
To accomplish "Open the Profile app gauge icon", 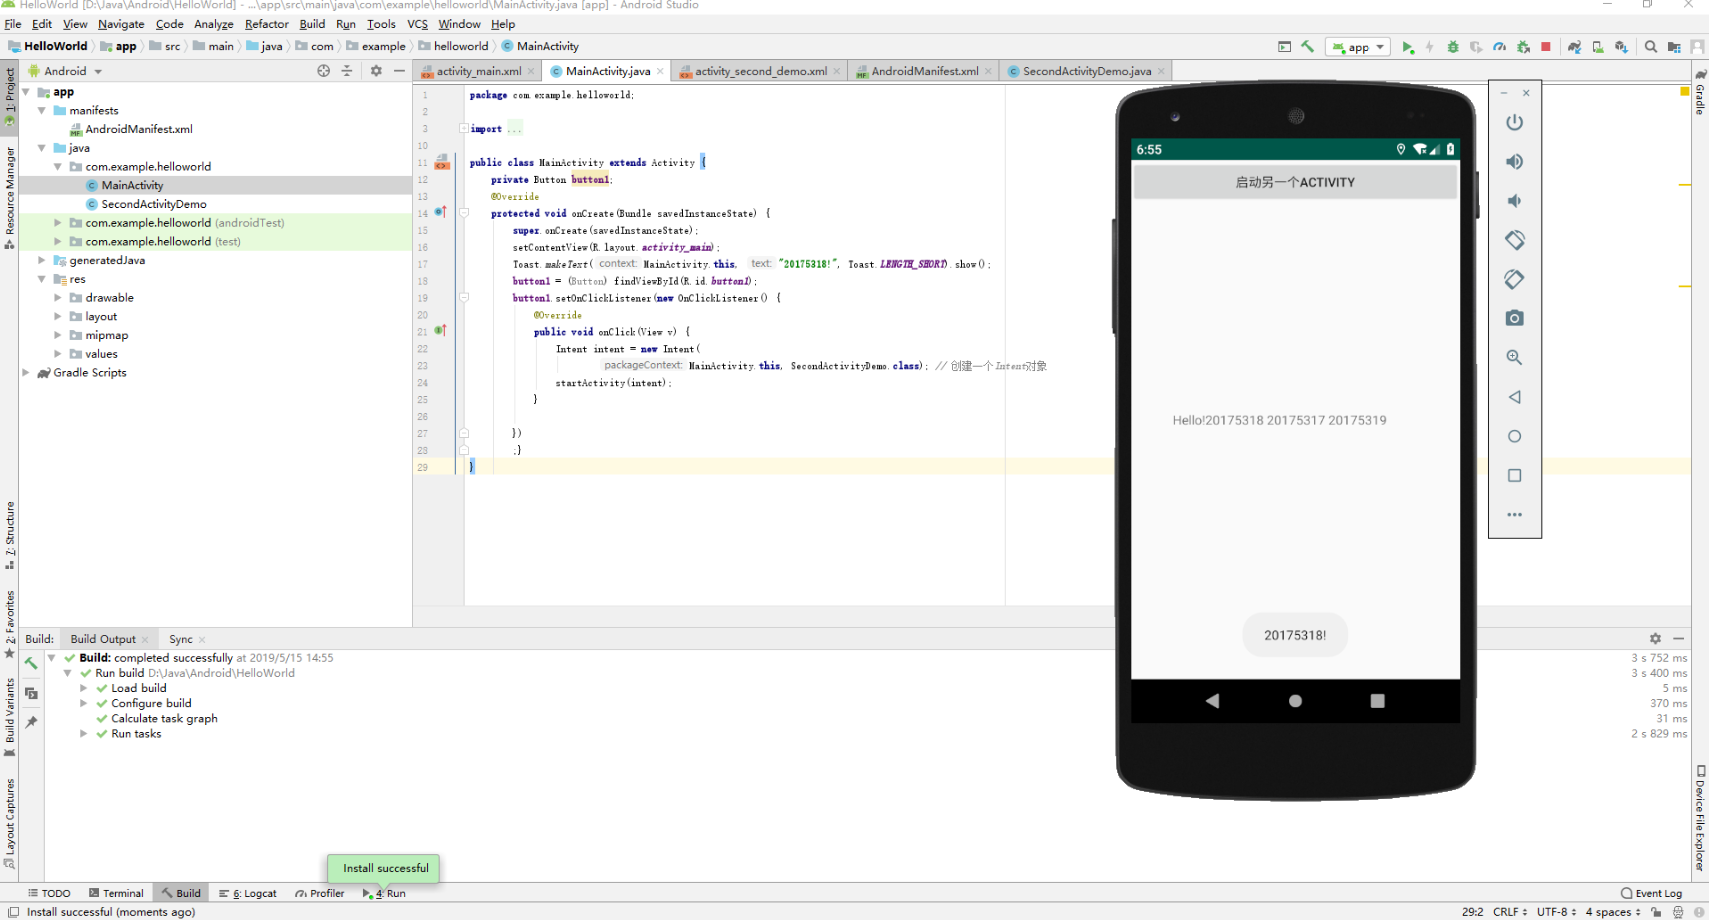I will tap(1499, 47).
